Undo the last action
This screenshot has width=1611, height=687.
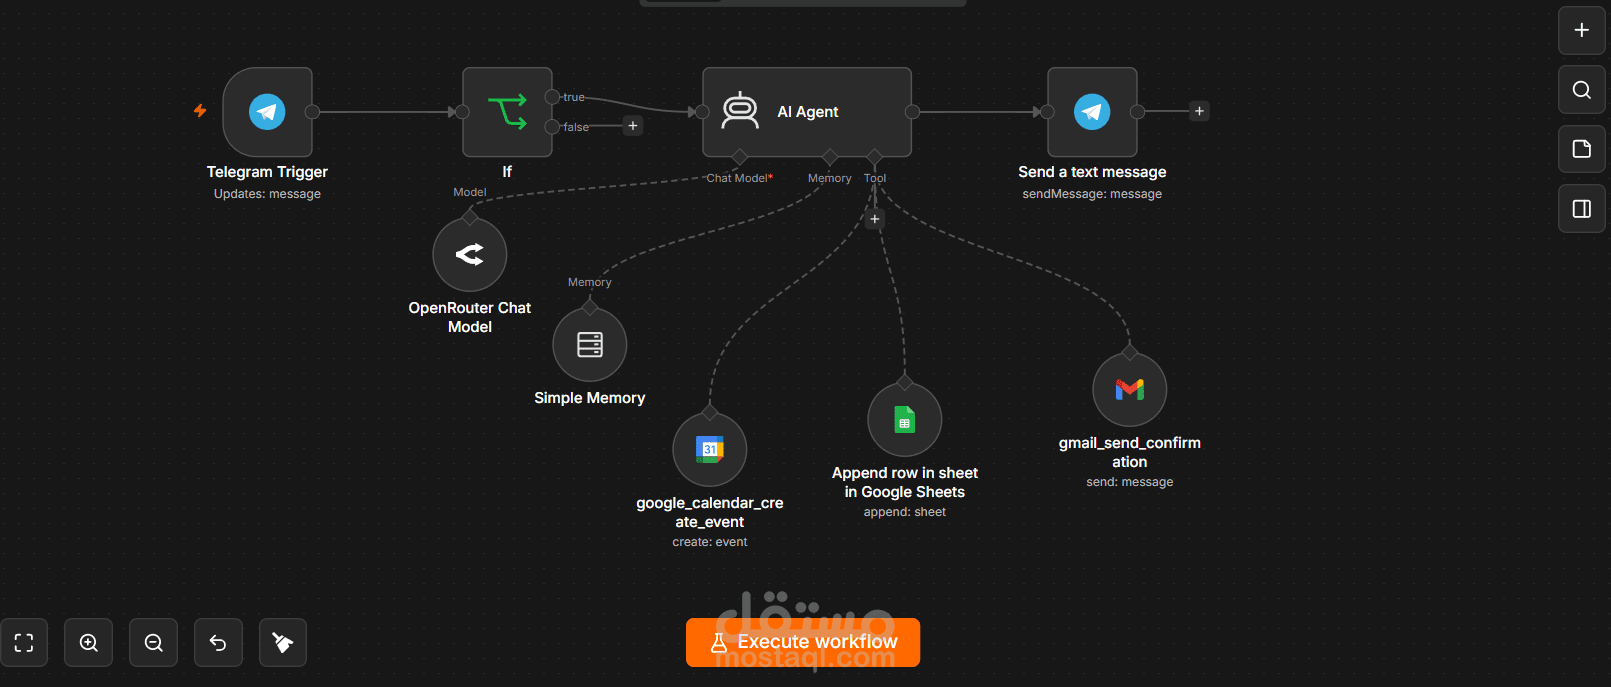[x=218, y=643]
